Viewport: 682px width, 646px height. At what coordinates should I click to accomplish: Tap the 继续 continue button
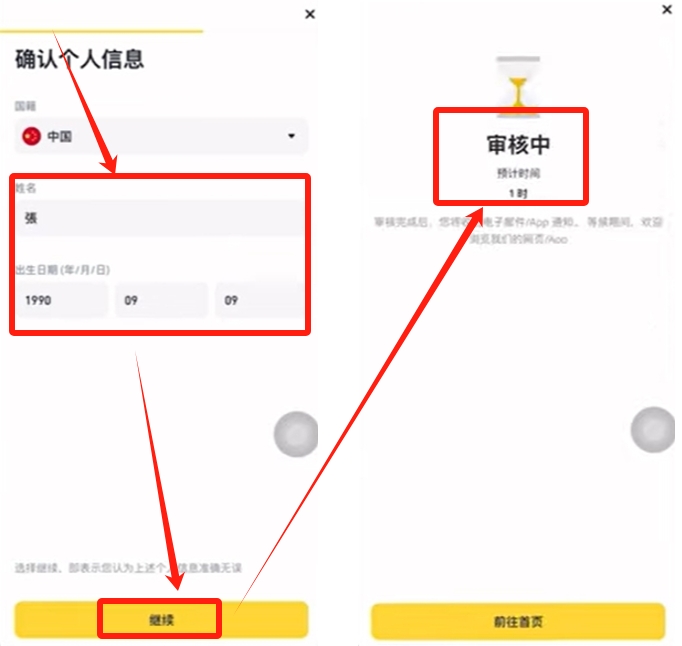click(x=161, y=619)
